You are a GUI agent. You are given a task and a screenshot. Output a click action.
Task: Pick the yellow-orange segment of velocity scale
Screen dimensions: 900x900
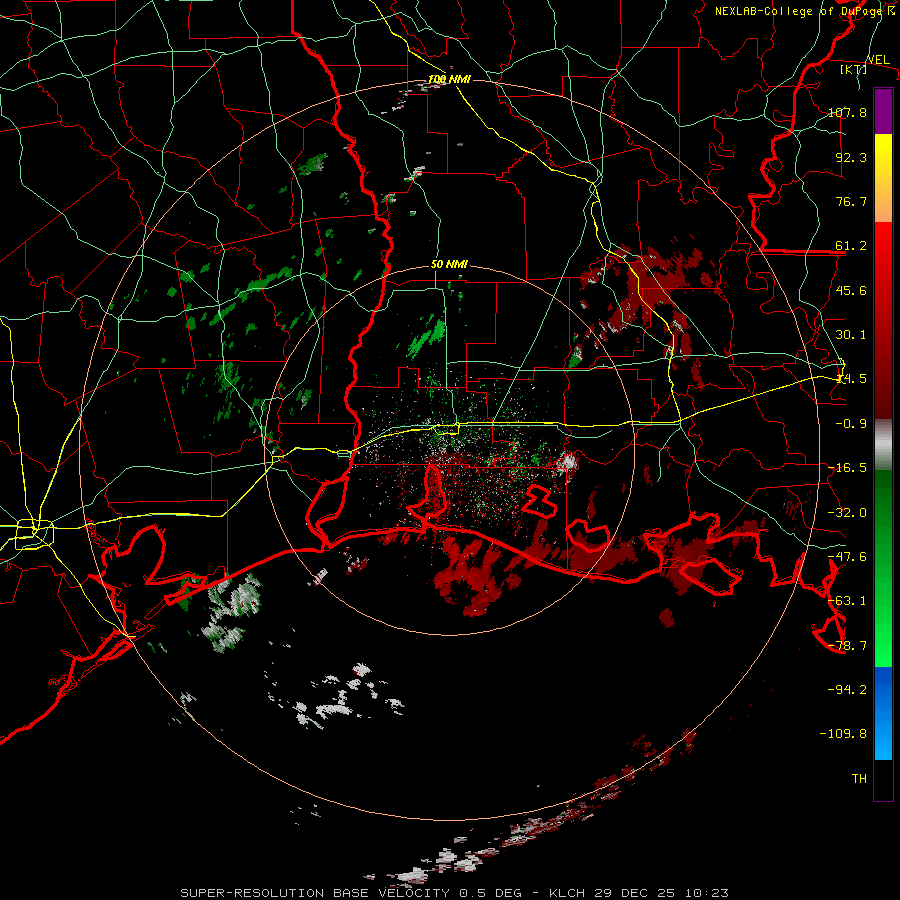[883, 178]
